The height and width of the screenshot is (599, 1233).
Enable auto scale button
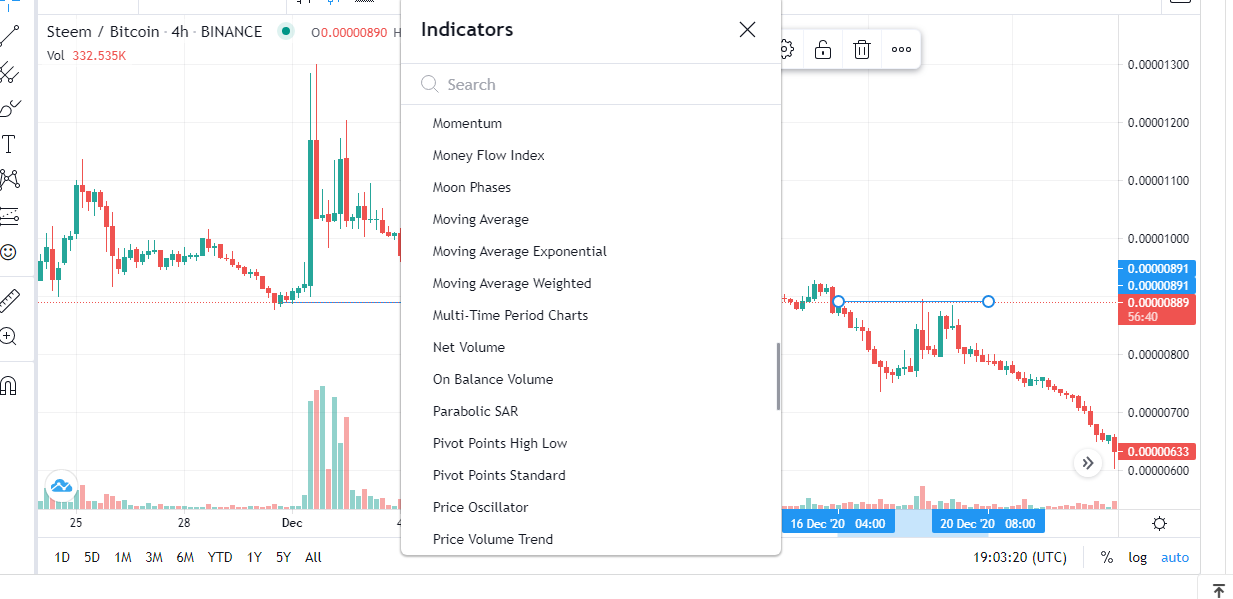click(x=1175, y=558)
